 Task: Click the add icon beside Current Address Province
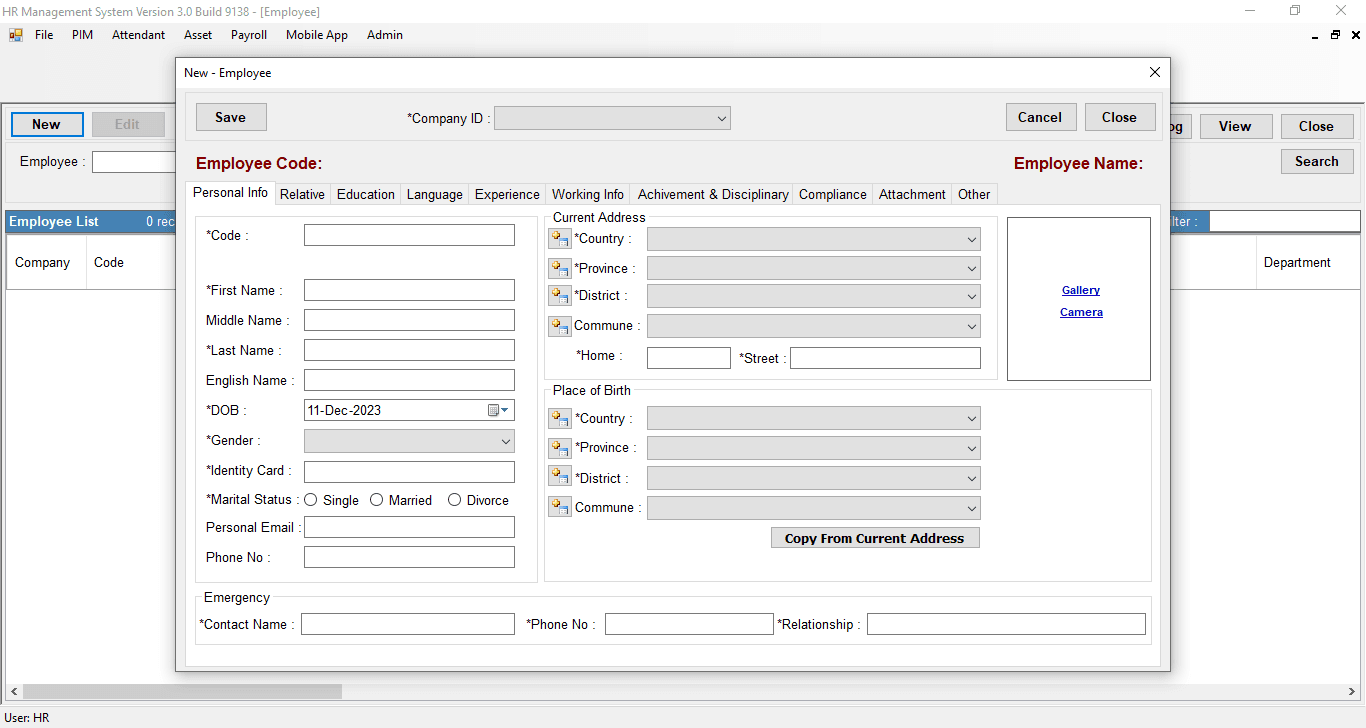(560, 269)
